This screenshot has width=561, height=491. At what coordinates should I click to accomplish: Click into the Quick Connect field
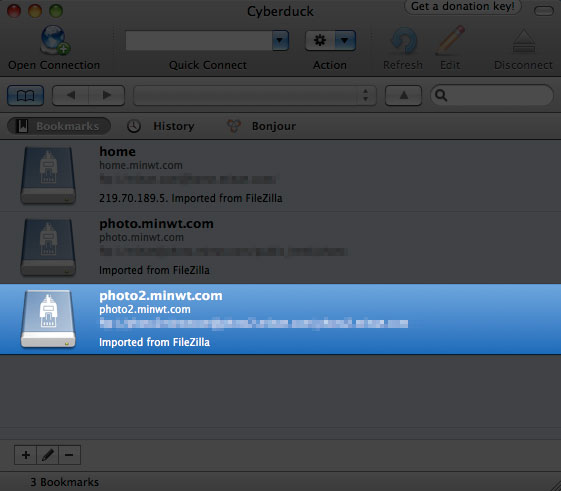pyautogui.click(x=199, y=40)
